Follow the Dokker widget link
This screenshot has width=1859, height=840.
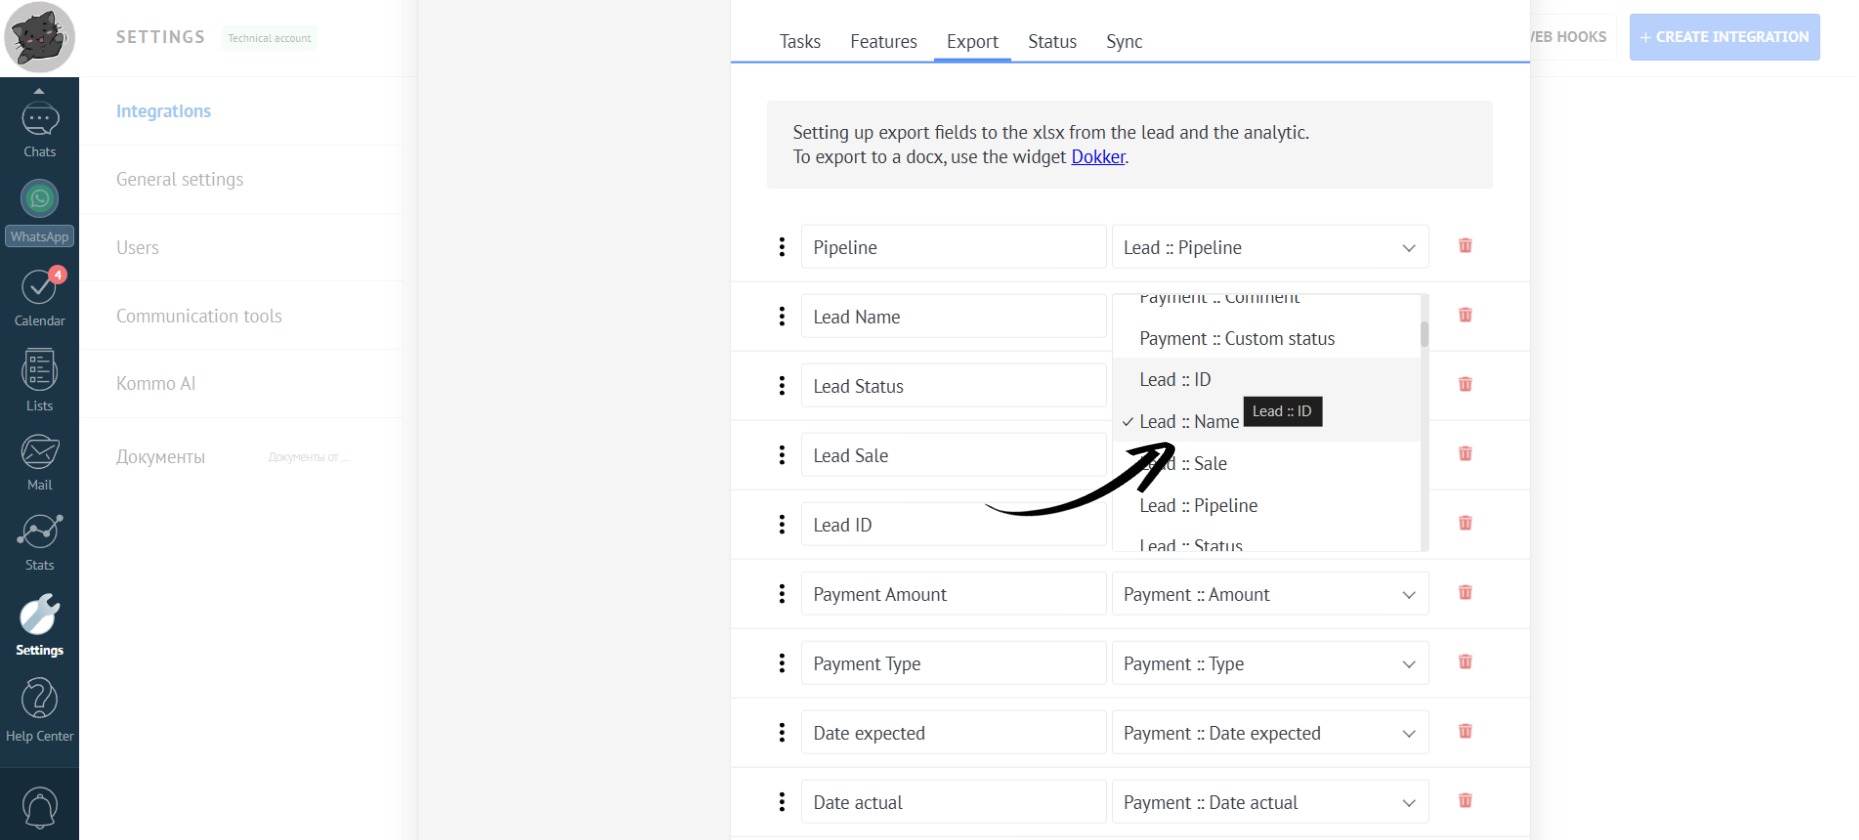[1097, 157]
